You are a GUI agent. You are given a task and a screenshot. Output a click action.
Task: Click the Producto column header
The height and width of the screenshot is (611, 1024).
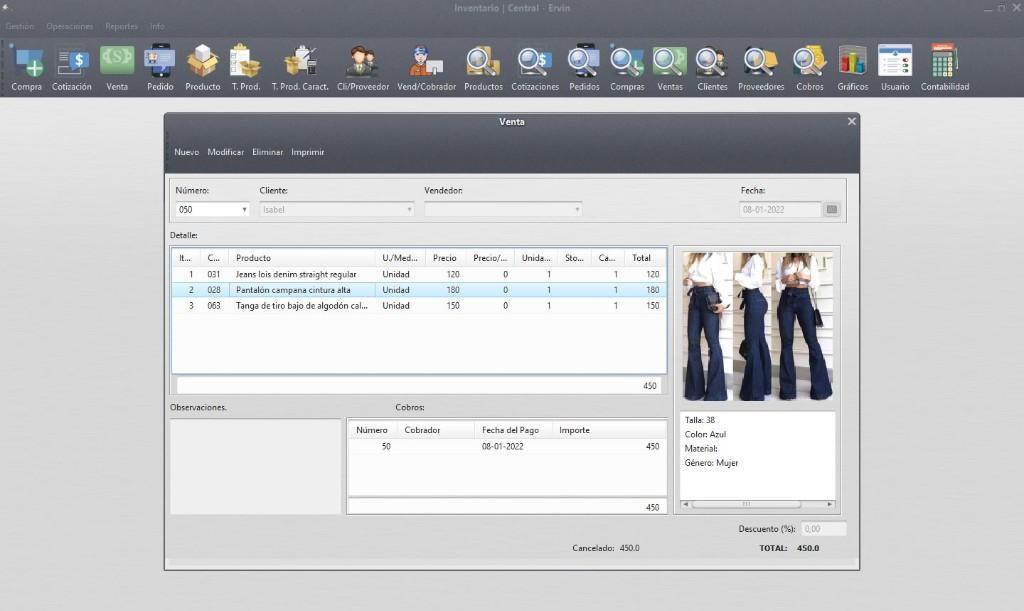coord(302,258)
